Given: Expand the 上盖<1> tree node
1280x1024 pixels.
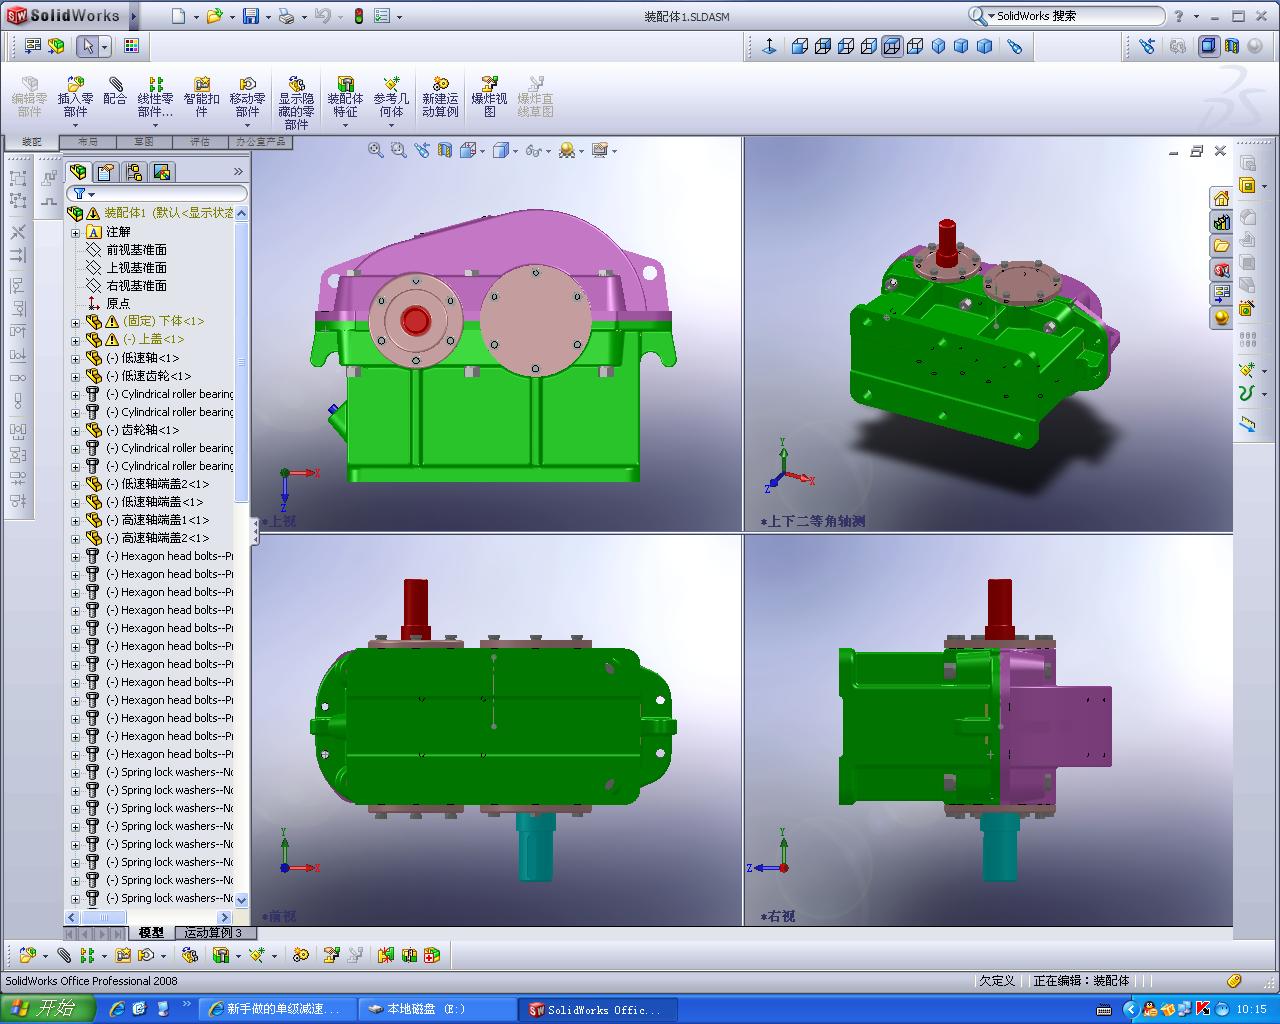Looking at the screenshot, I should 75,340.
